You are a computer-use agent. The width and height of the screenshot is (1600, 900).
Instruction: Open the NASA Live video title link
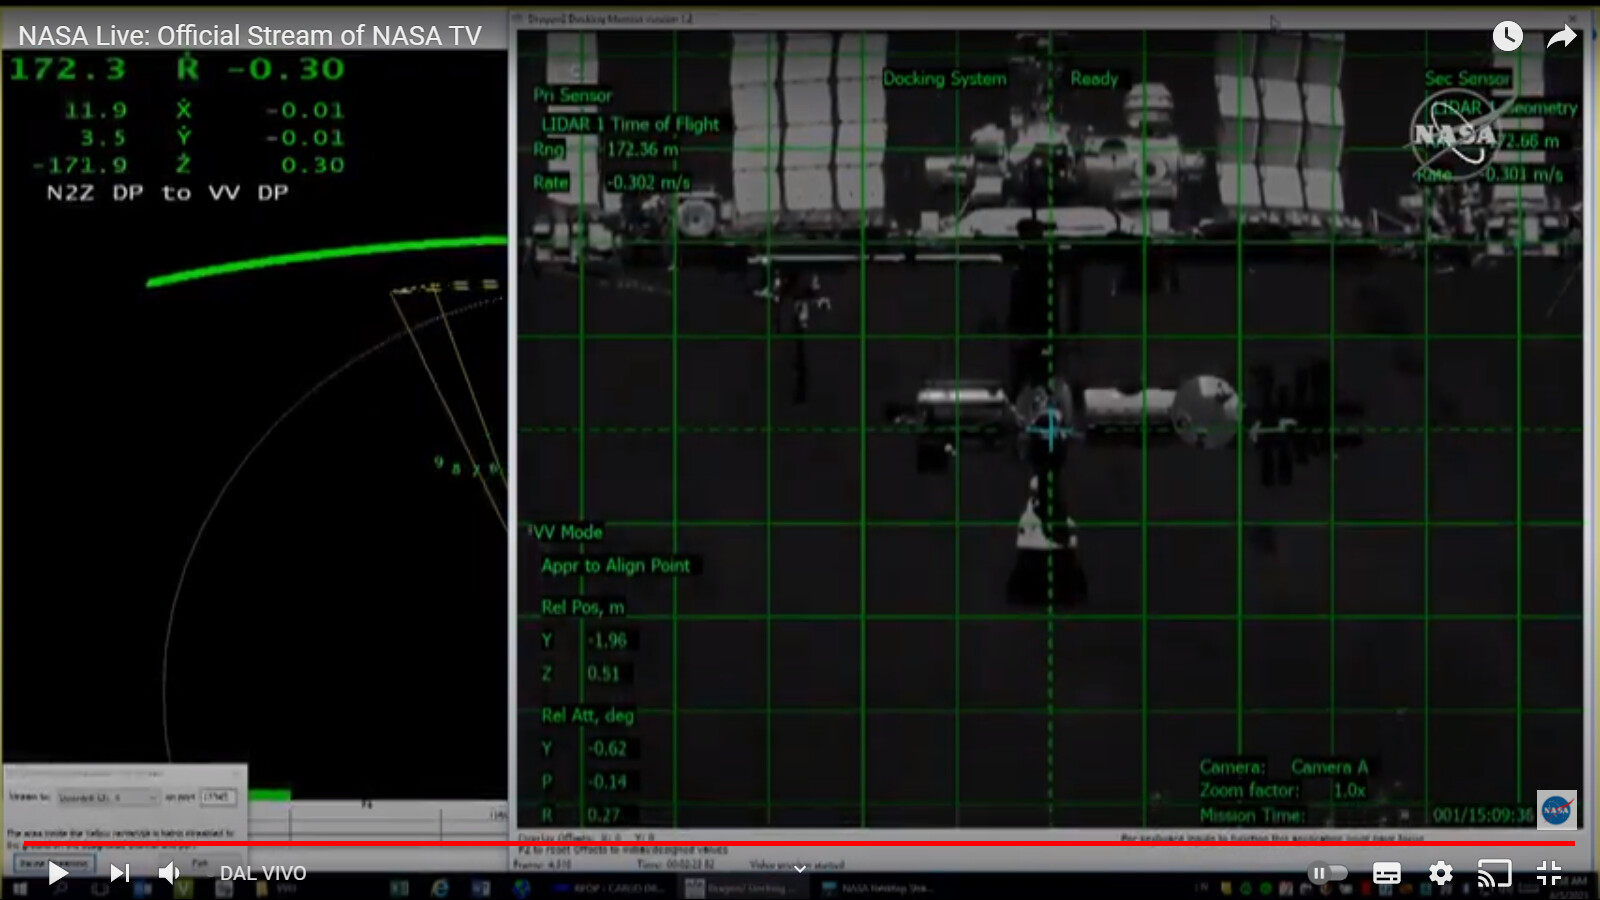tap(250, 36)
